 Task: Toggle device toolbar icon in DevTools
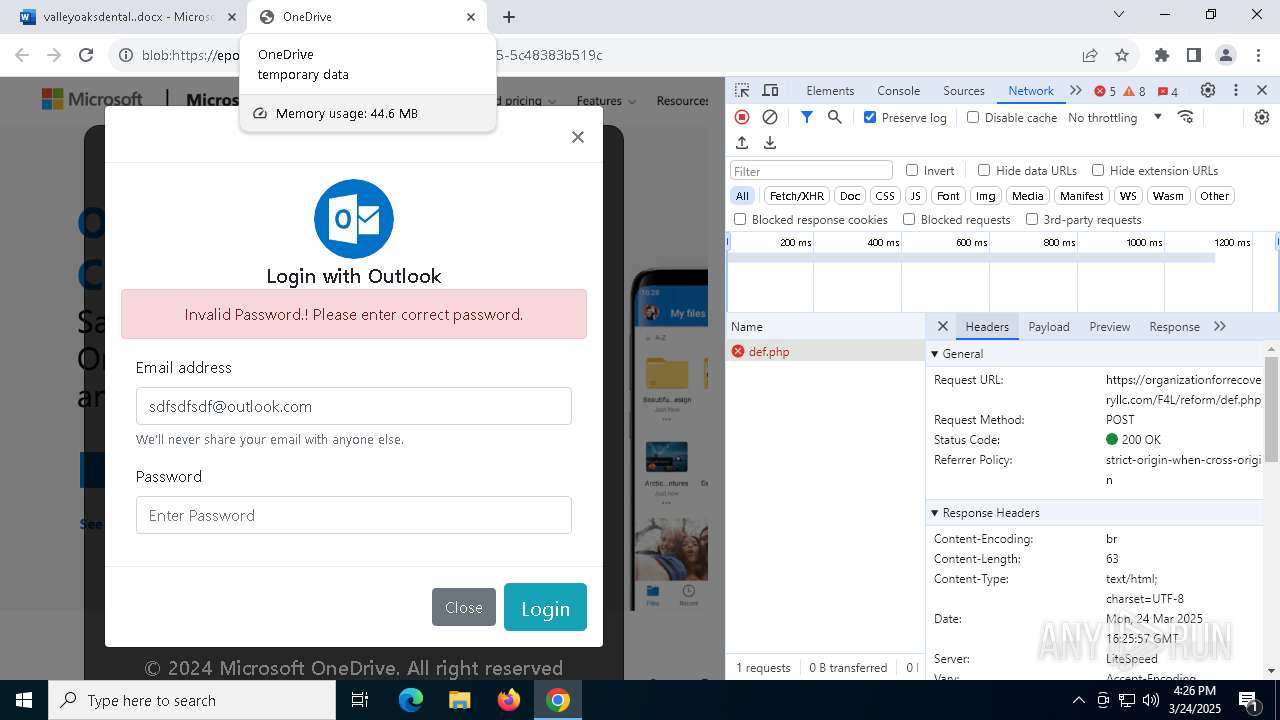coord(770,90)
